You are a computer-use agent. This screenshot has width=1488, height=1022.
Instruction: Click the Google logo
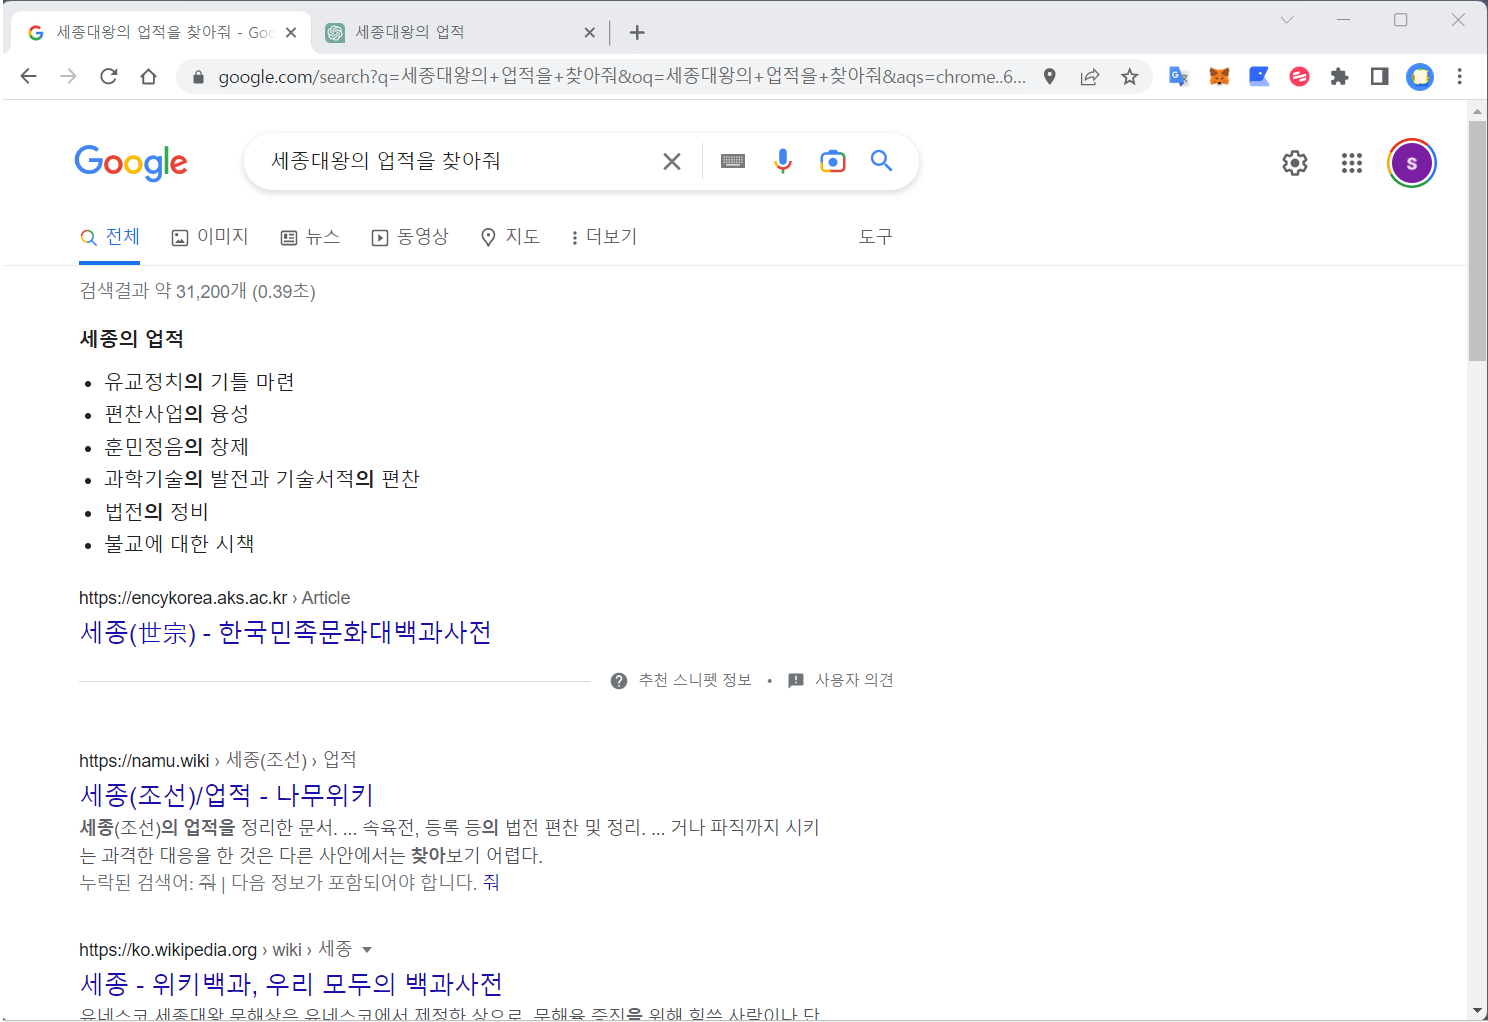[131, 162]
